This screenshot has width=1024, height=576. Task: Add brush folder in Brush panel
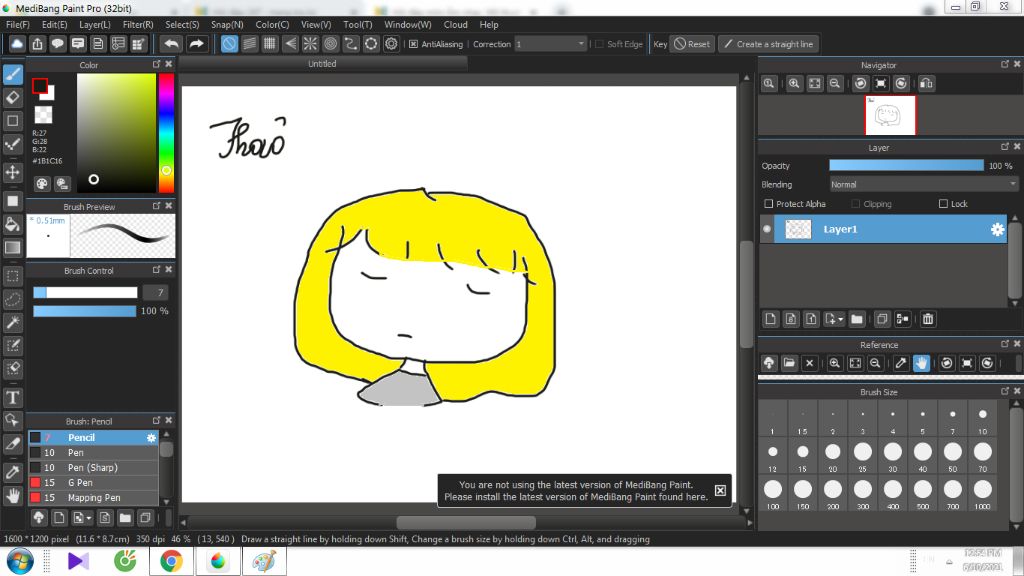(x=125, y=518)
